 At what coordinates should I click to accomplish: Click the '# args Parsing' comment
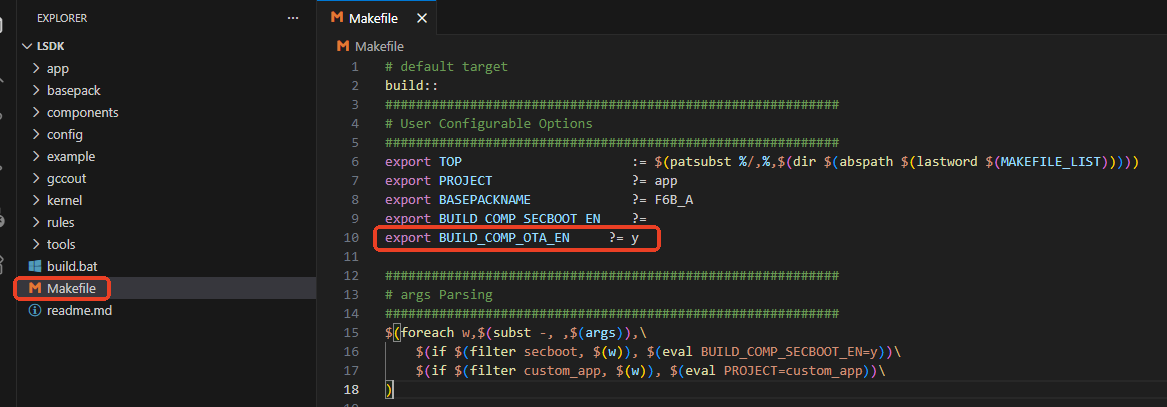[x=439, y=294]
